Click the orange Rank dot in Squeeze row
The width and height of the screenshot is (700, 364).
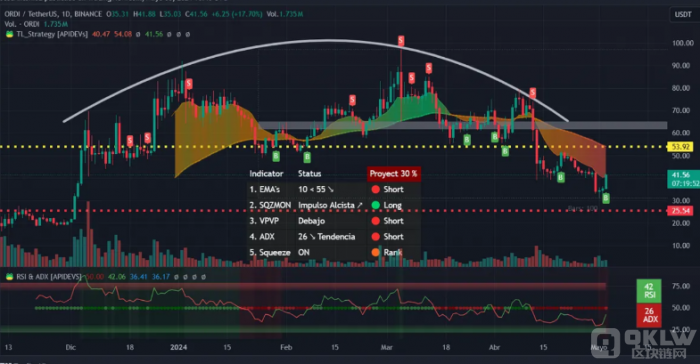tap(375, 252)
